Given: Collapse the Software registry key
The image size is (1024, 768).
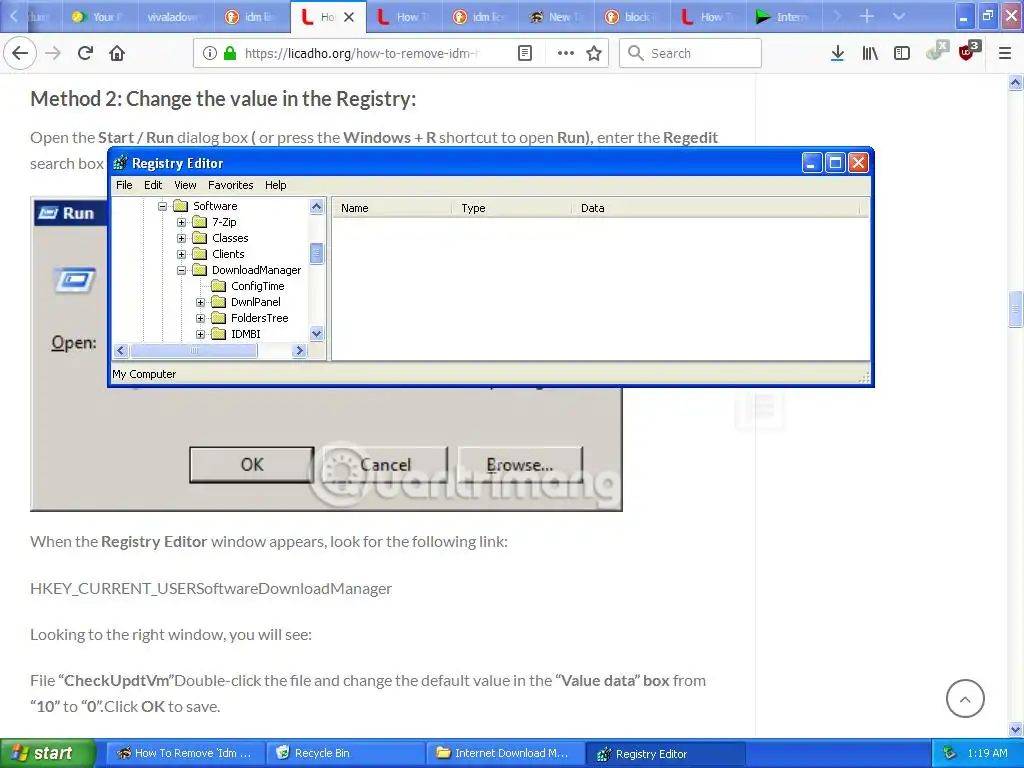Looking at the screenshot, I should [163, 206].
